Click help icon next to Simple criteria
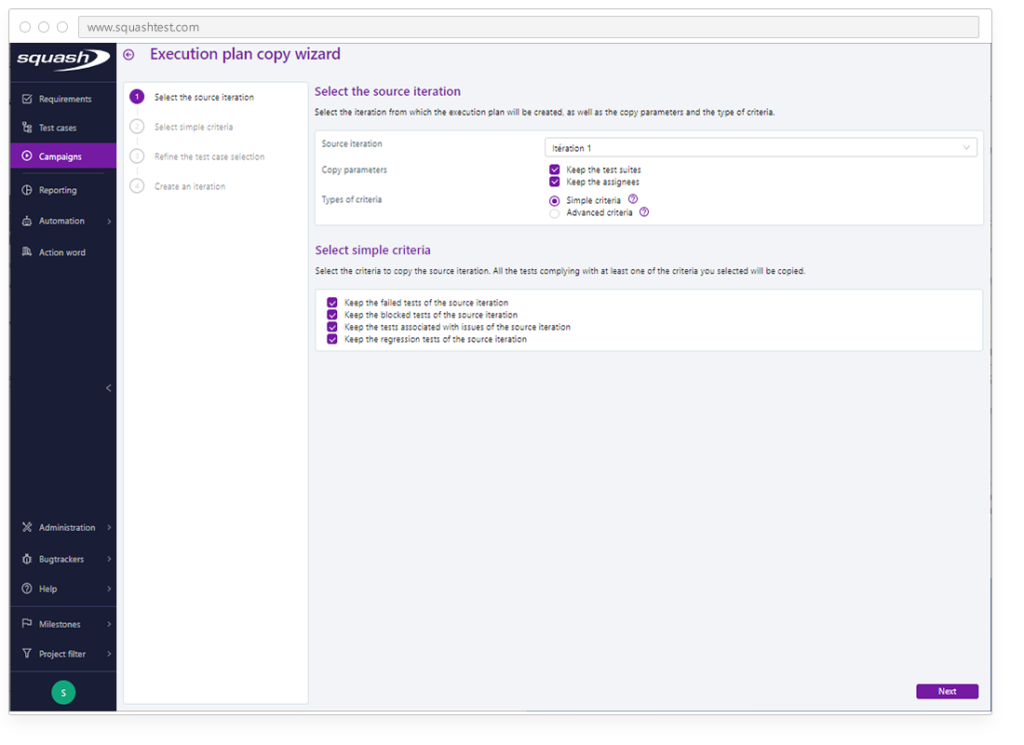 [x=633, y=199]
